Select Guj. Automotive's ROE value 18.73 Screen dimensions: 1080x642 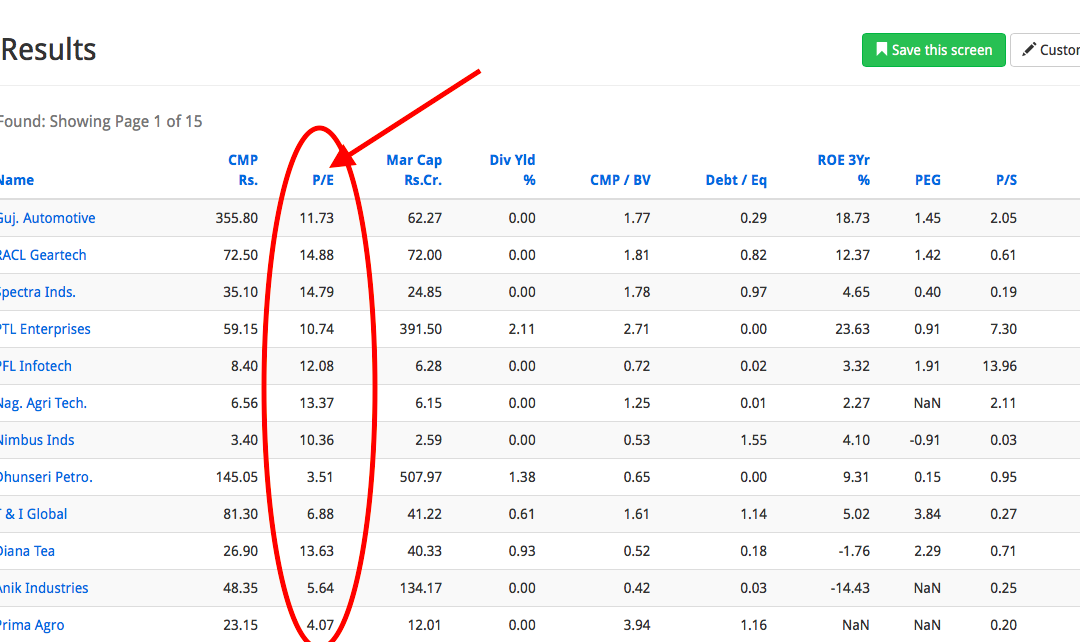tap(853, 218)
